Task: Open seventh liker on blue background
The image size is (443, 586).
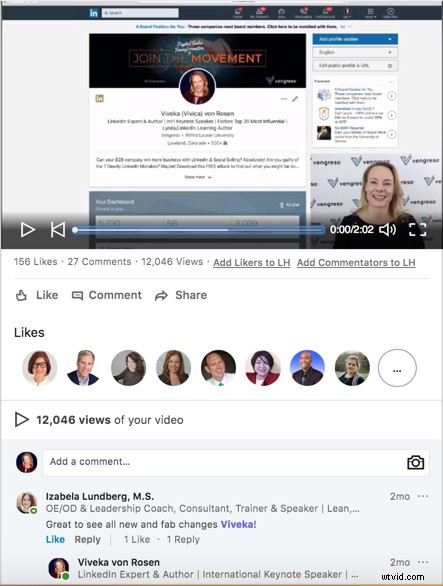Action: (x=307, y=368)
